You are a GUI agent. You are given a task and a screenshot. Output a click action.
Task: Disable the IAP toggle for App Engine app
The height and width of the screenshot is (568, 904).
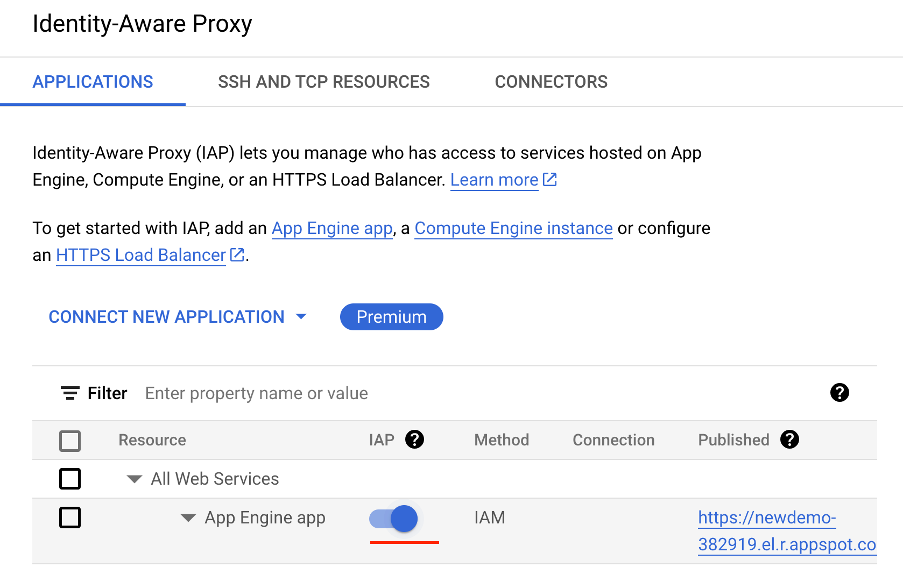(394, 518)
